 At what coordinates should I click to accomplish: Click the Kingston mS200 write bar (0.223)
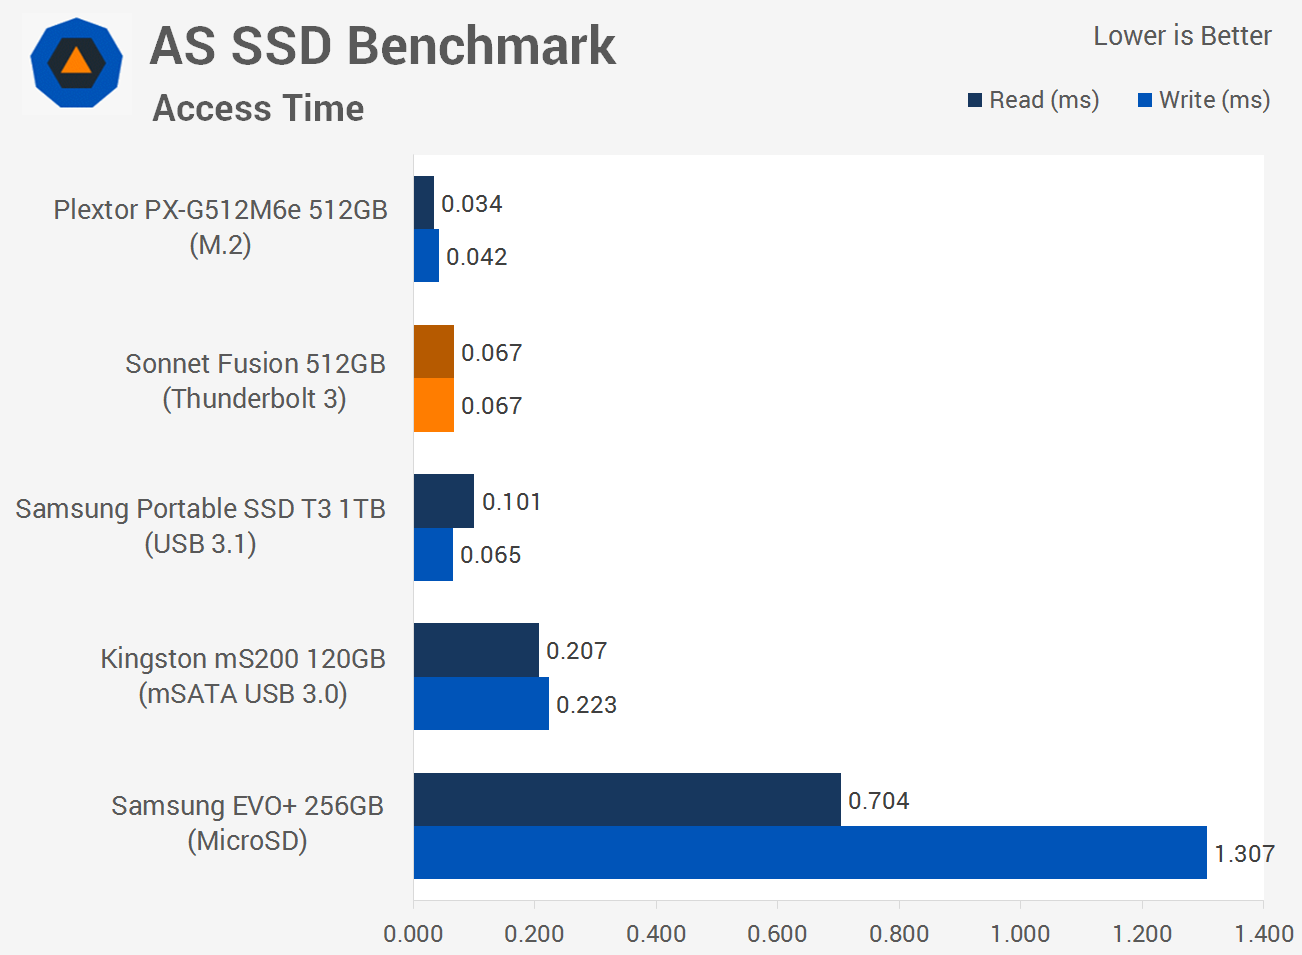[482, 704]
